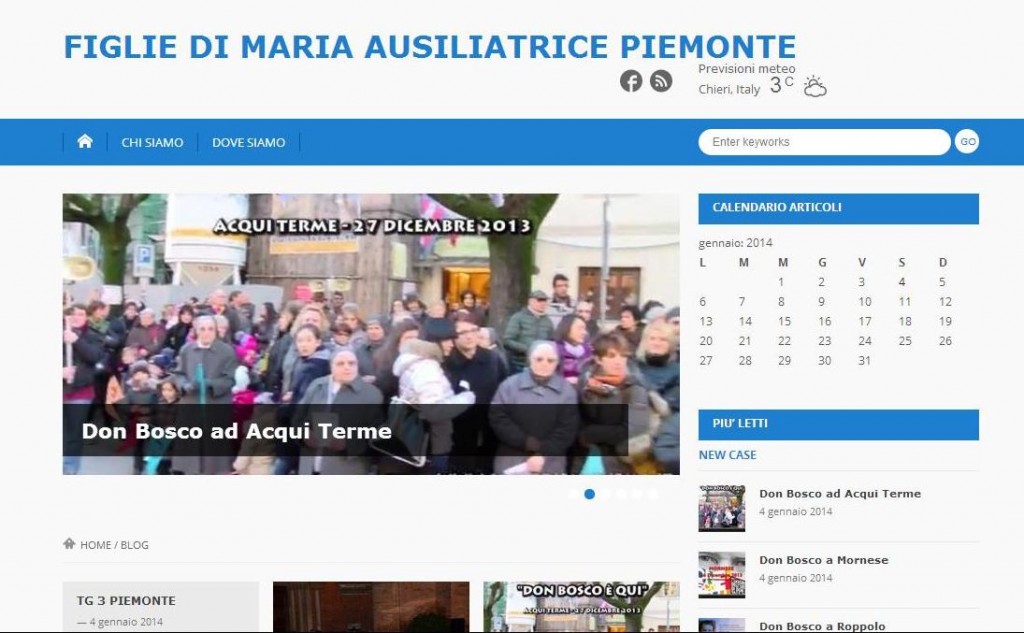Open the DOVE SIAMO menu item

click(249, 142)
